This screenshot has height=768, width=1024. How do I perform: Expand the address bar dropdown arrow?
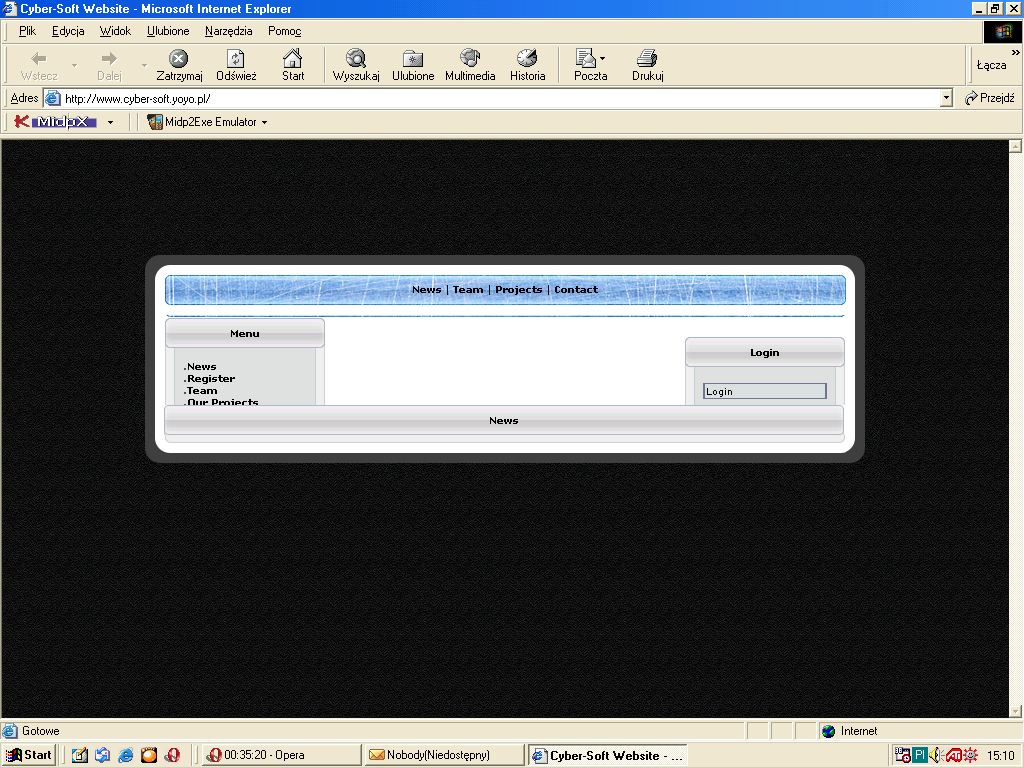click(946, 98)
